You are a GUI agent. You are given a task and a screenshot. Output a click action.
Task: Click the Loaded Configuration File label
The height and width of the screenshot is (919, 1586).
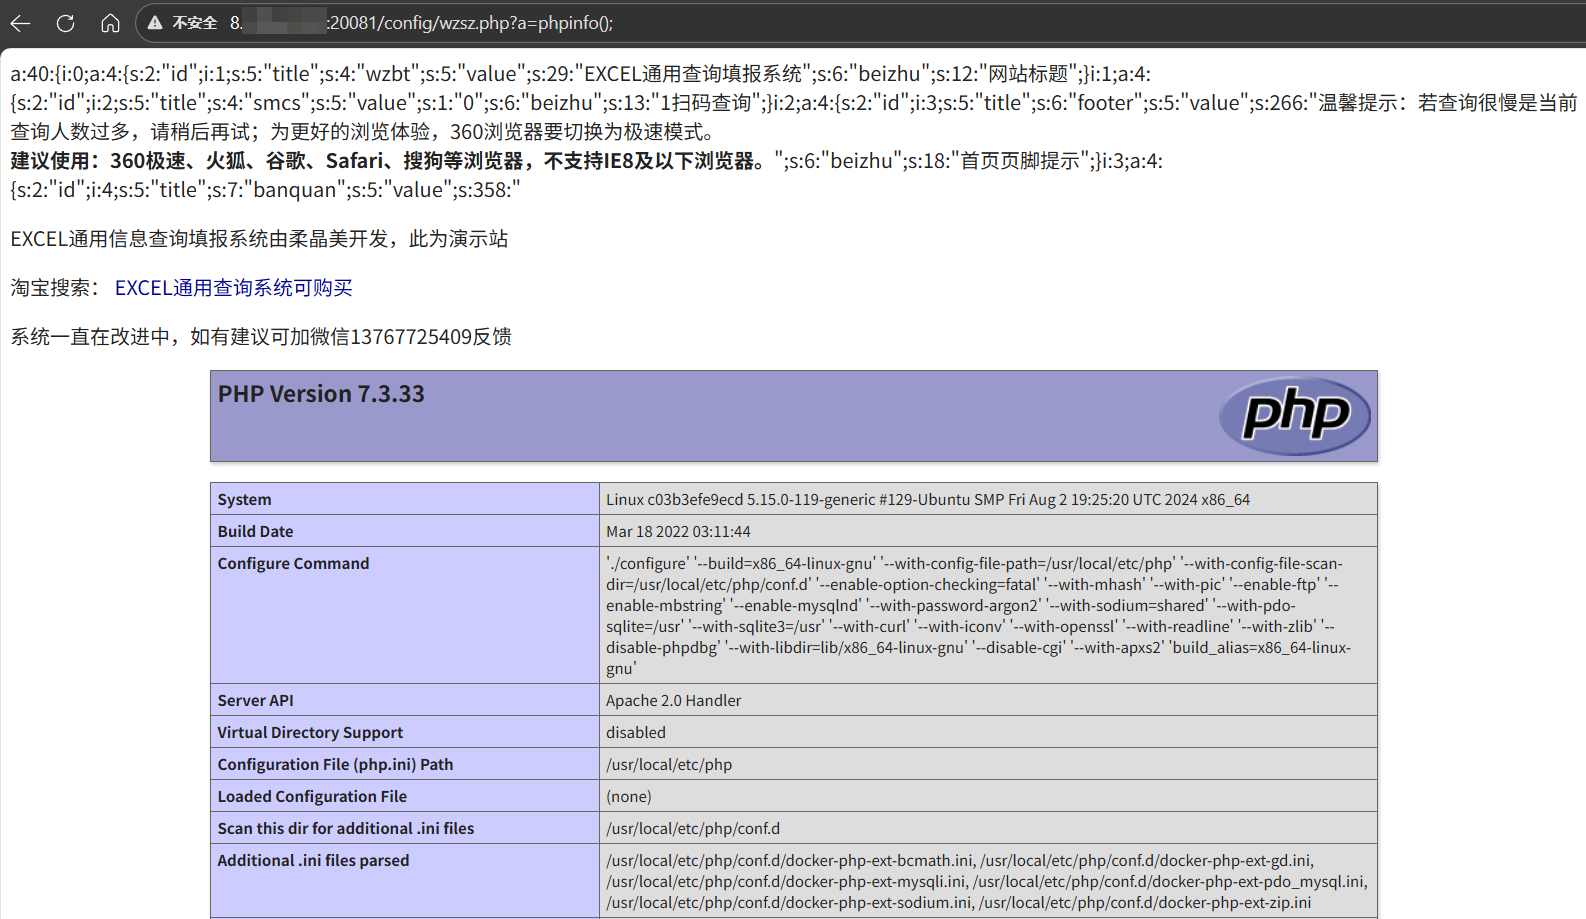(312, 796)
